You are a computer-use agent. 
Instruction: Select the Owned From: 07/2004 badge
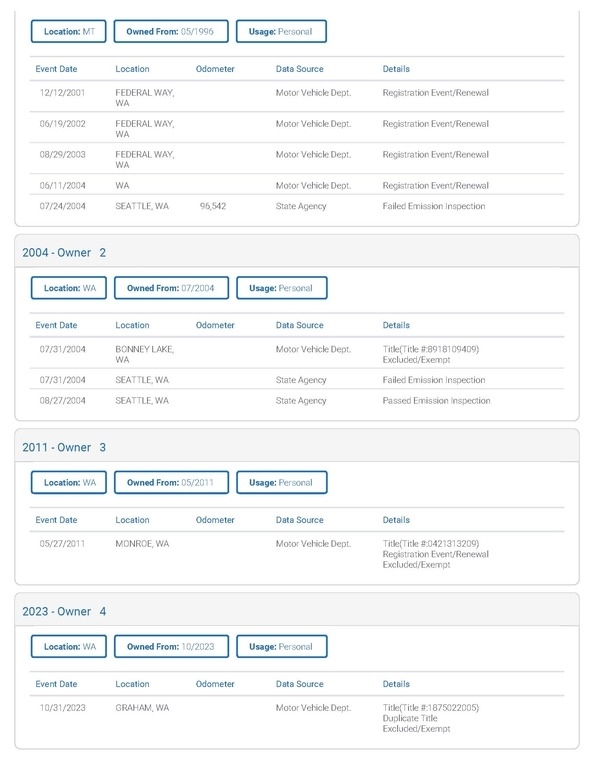click(171, 288)
